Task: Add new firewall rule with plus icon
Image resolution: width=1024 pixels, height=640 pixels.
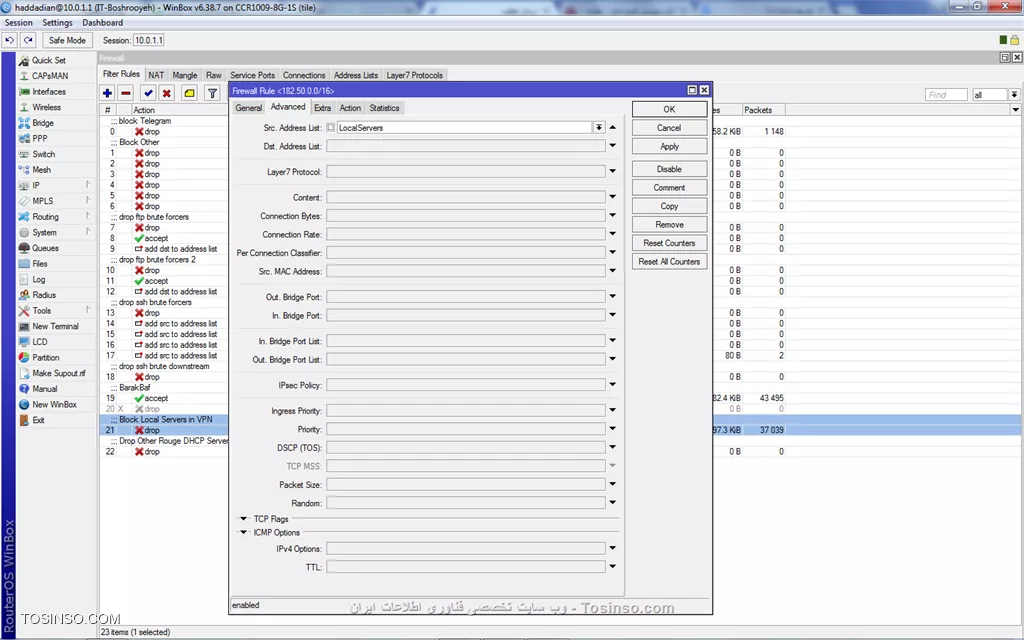Action: [x=108, y=93]
